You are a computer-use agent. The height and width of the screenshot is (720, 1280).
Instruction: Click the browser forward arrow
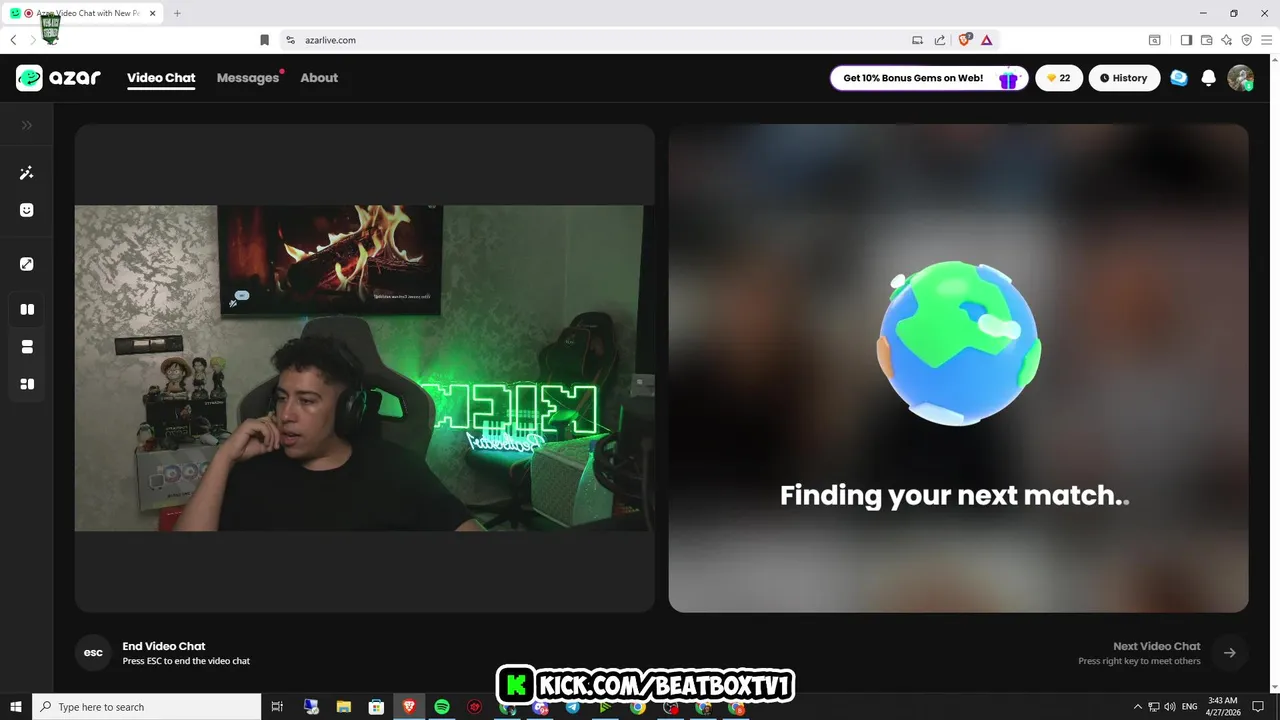click(33, 40)
